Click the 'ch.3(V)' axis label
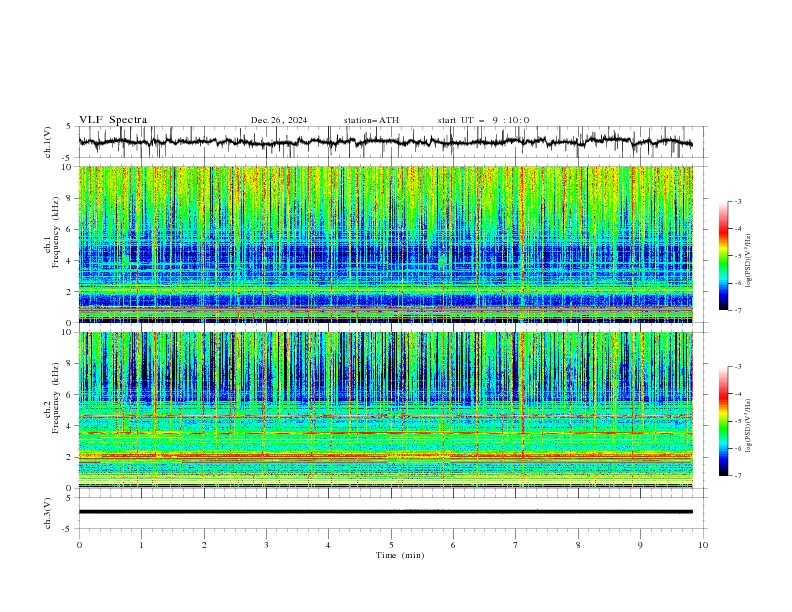 pyautogui.click(x=47, y=513)
